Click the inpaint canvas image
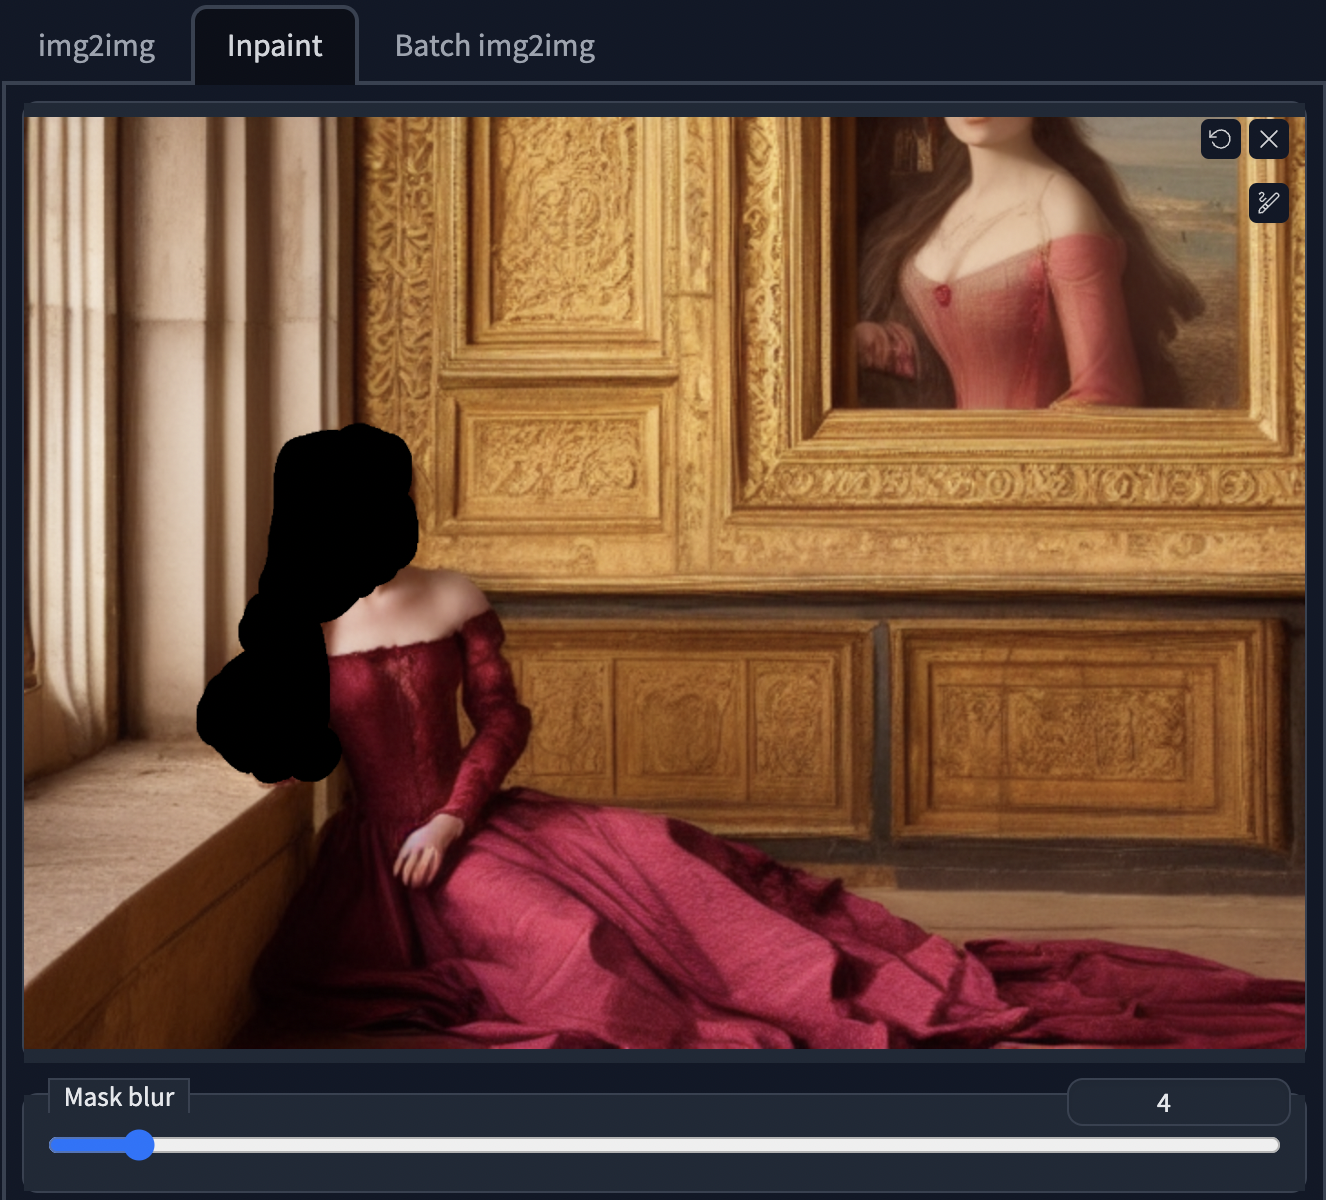The width and height of the screenshot is (1326, 1200). coord(664,583)
